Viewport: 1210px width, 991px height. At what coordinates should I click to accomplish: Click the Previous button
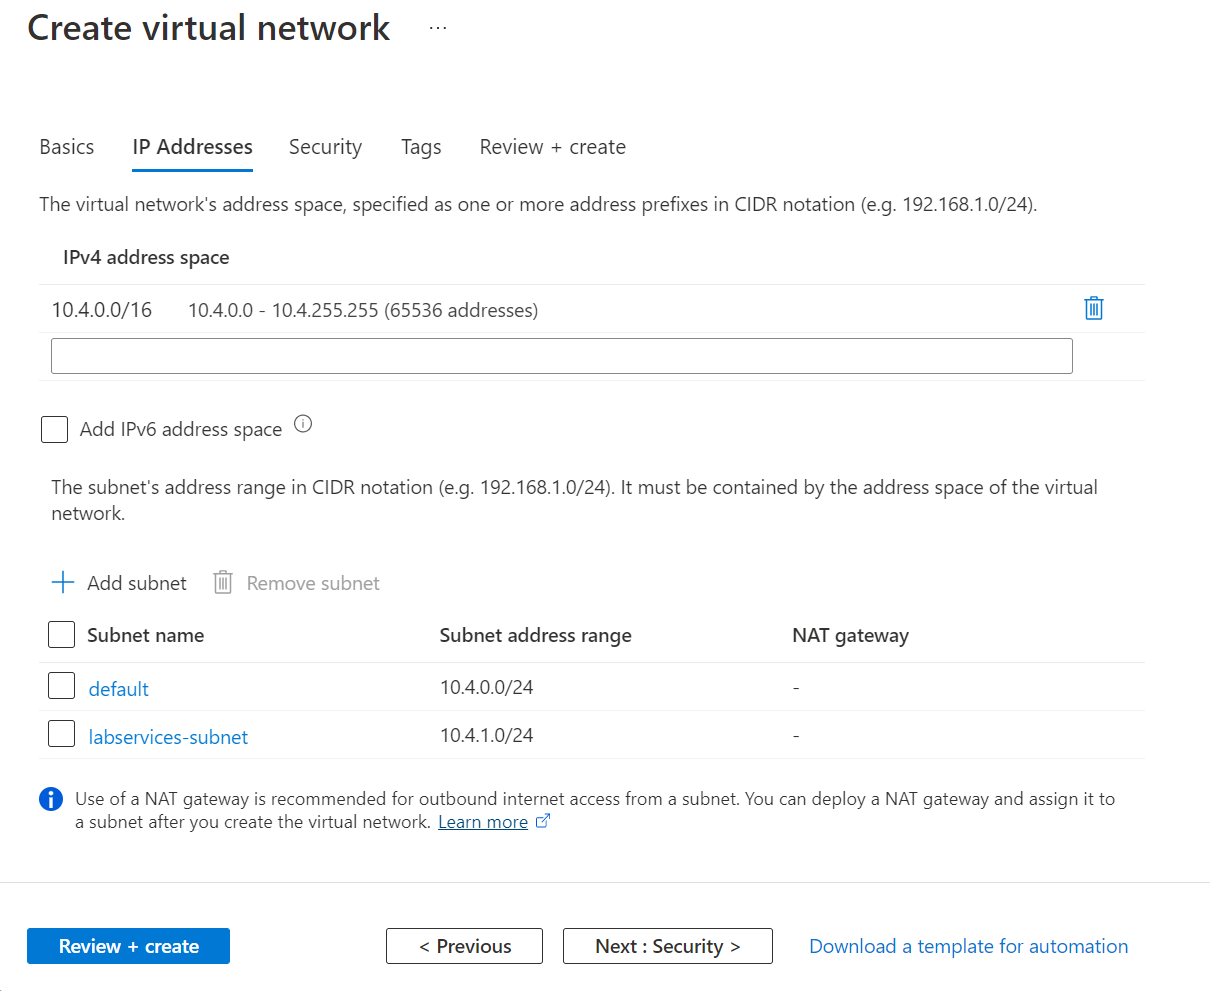[464, 945]
